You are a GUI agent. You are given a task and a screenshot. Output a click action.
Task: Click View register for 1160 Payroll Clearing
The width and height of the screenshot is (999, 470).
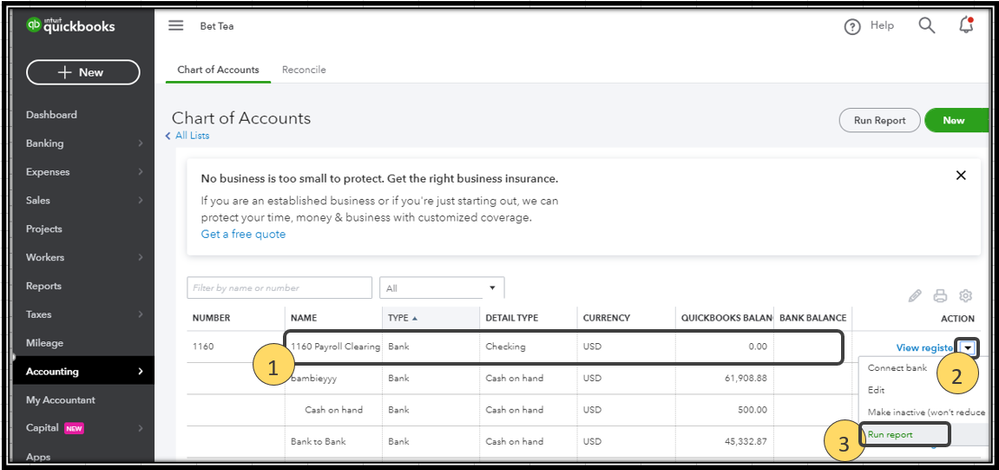[x=924, y=348]
